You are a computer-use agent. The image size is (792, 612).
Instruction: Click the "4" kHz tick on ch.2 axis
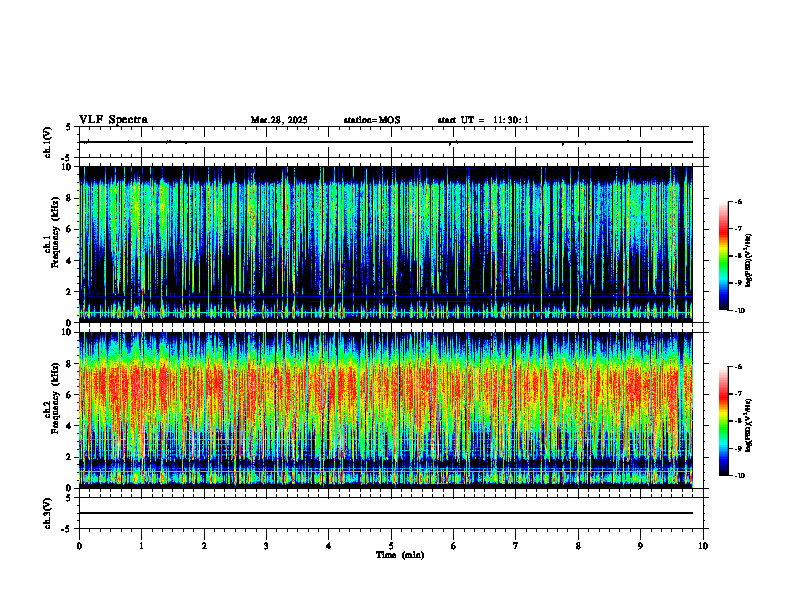click(70, 426)
